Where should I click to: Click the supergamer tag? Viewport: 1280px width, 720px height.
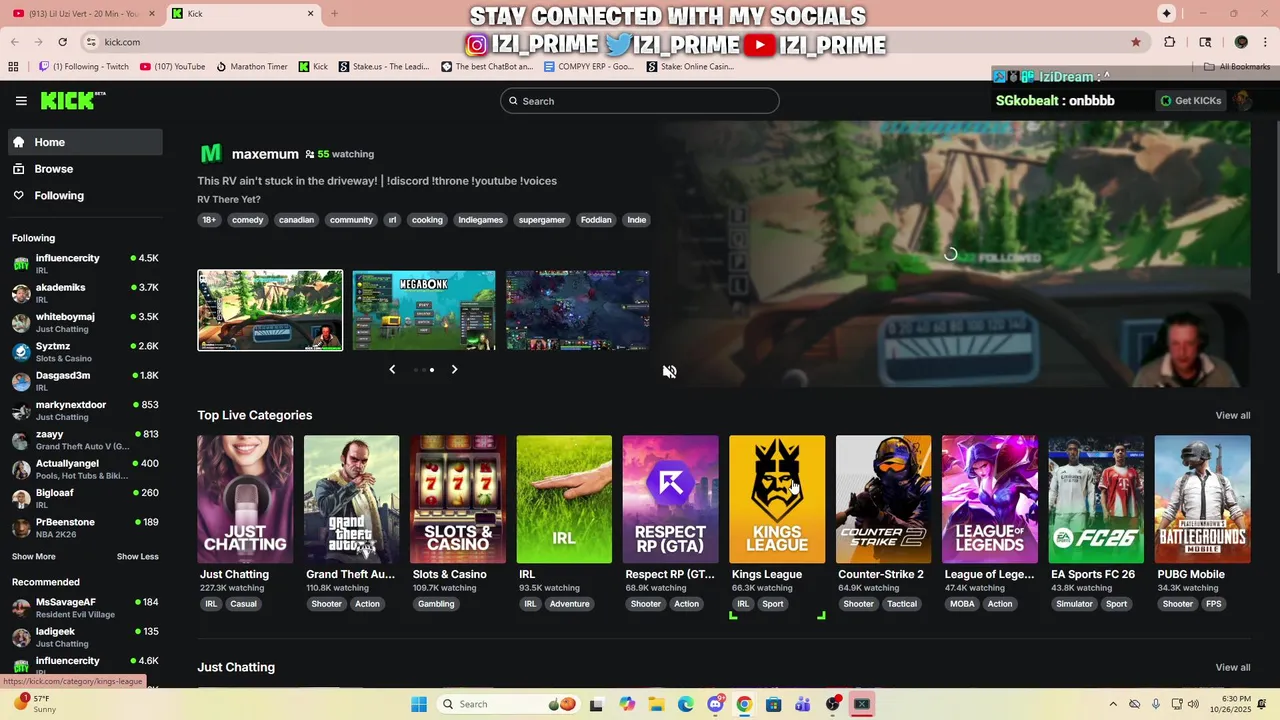click(541, 220)
